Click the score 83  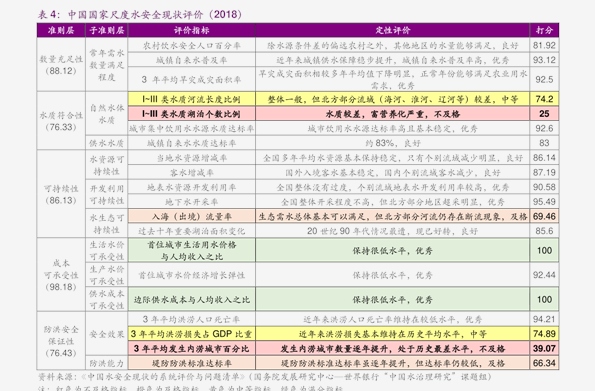click(x=544, y=143)
